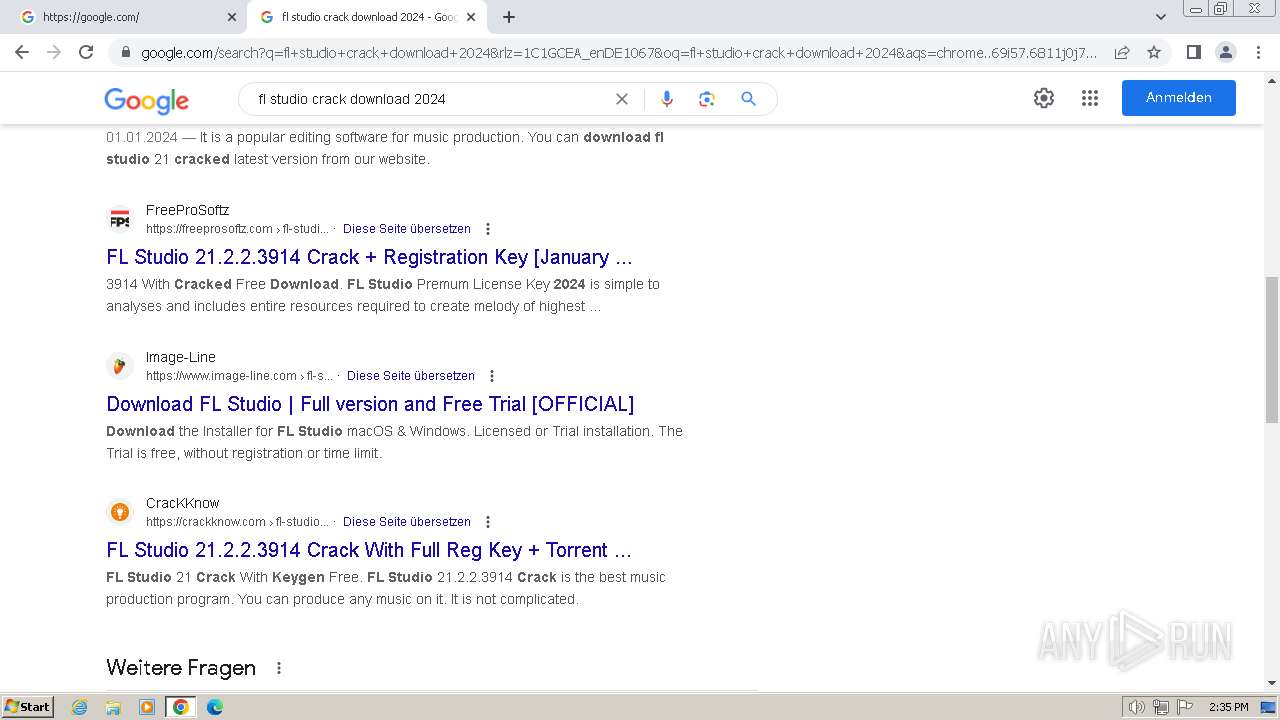This screenshot has width=1280, height=720.
Task: Translate the CracKKnow page via Diese Seite übersetzen
Action: click(x=406, y=522)
